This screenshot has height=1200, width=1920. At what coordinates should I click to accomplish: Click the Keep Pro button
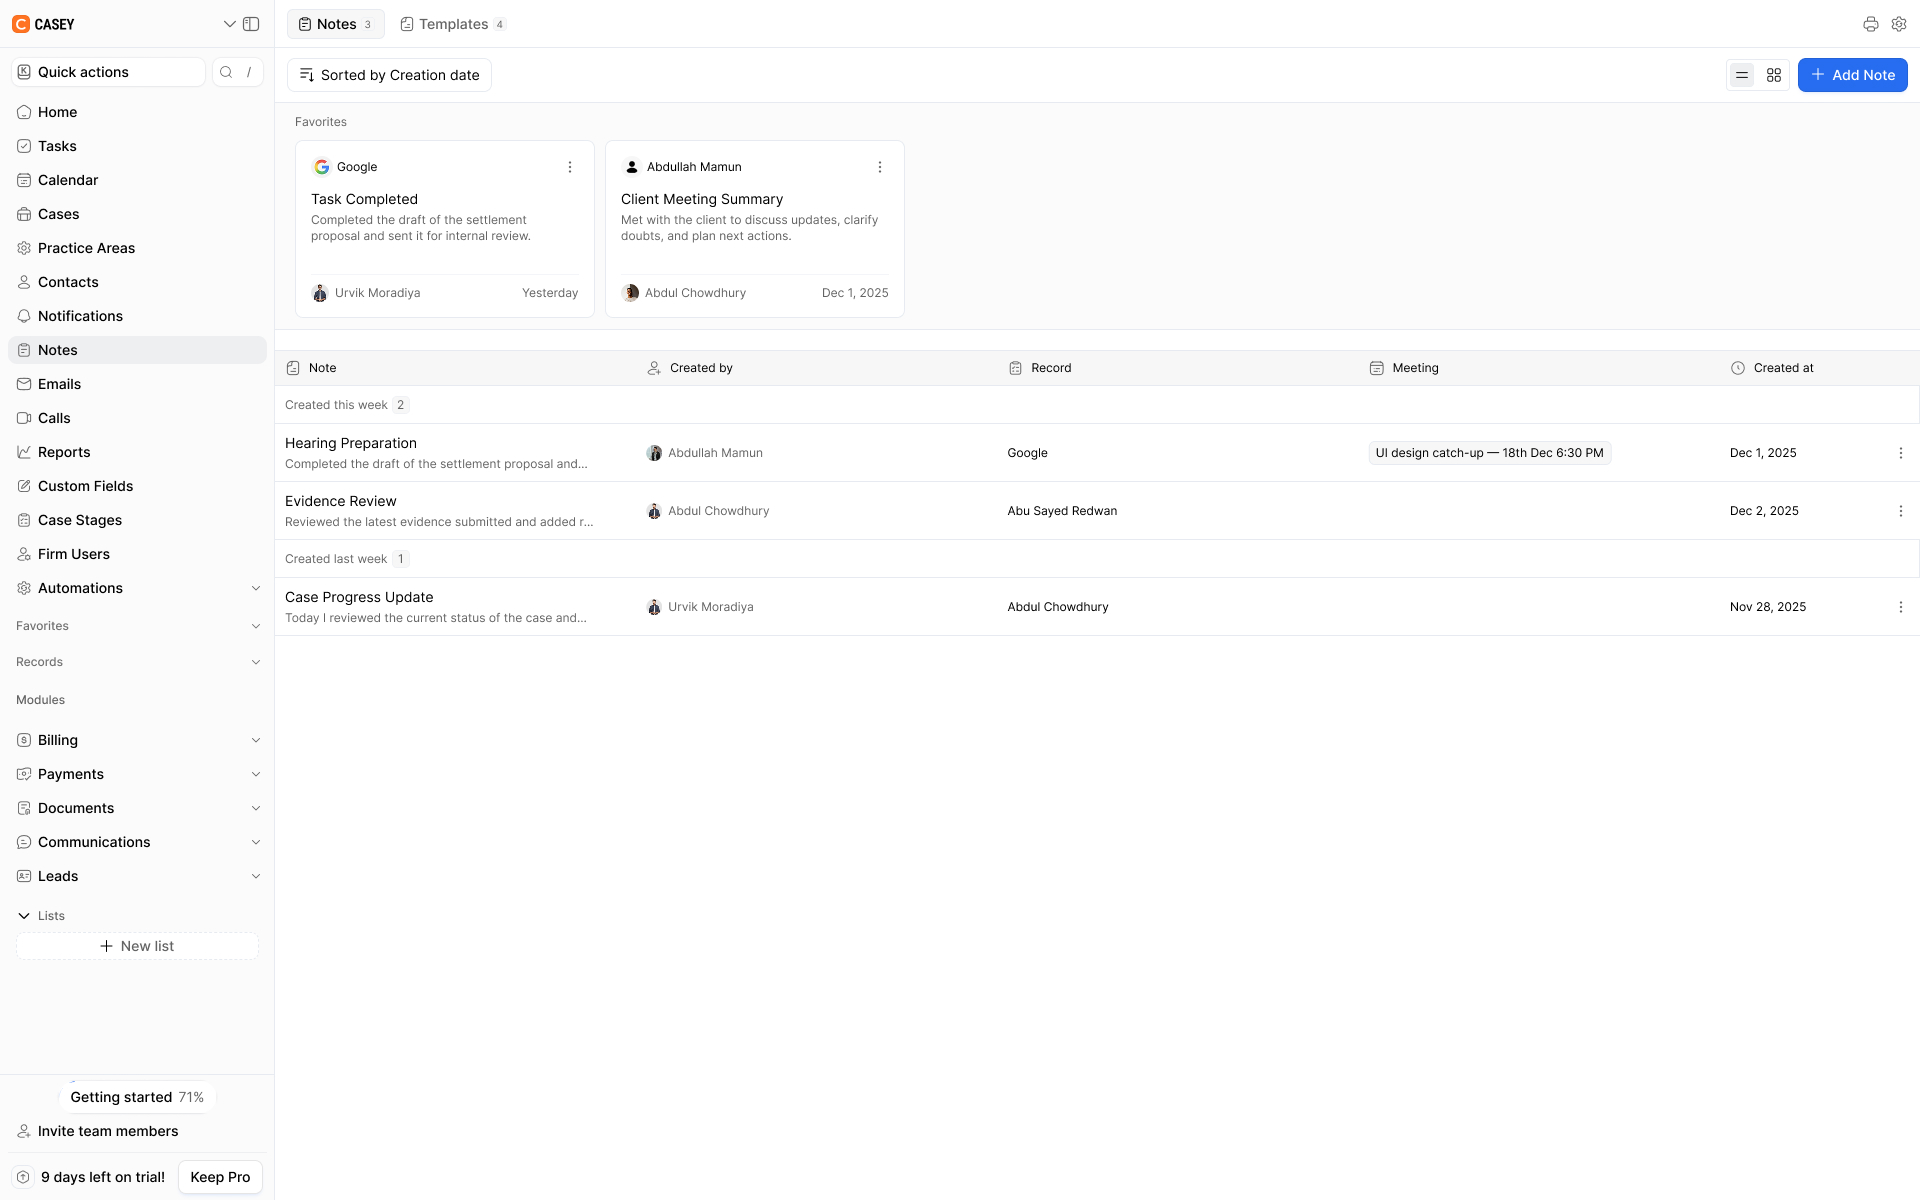click(220, 1177)
